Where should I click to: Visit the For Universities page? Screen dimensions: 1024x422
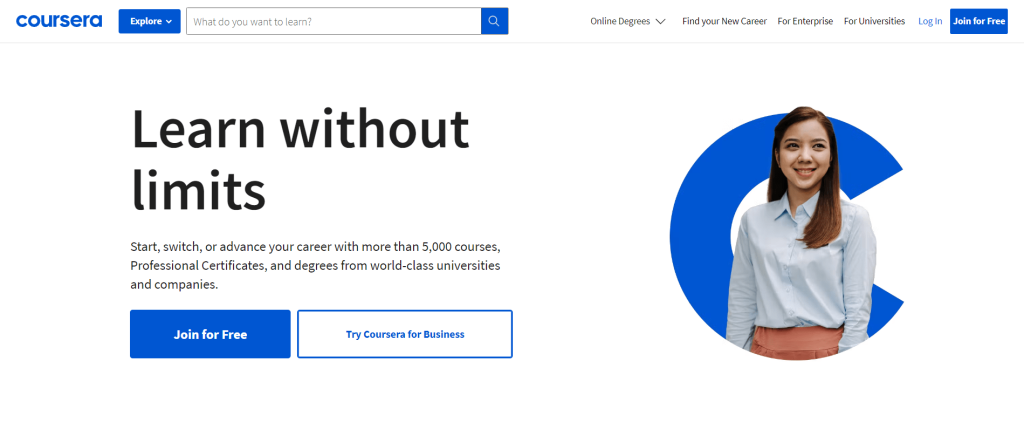pyautogui.click(x=874, y=21)
